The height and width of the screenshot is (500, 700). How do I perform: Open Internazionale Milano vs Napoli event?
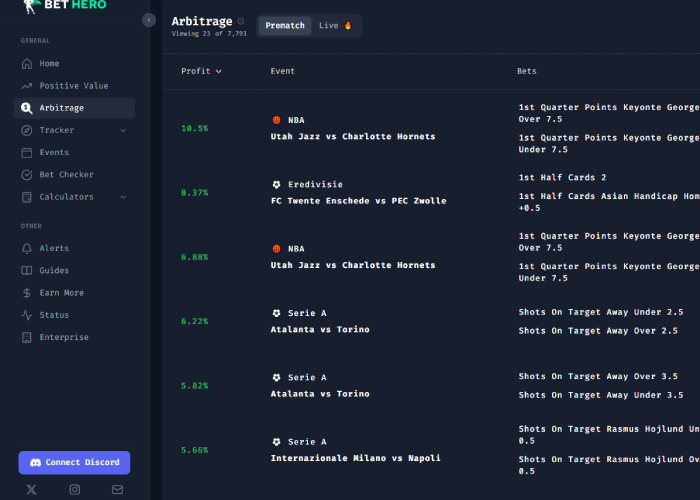[x=355, y=458]
